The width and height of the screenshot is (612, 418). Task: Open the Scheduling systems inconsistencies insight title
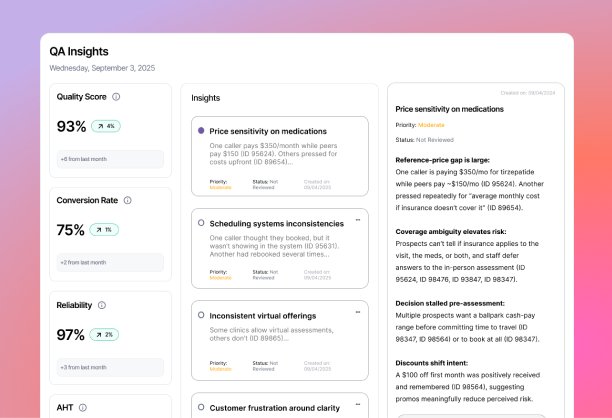click(x=277, y=224)
